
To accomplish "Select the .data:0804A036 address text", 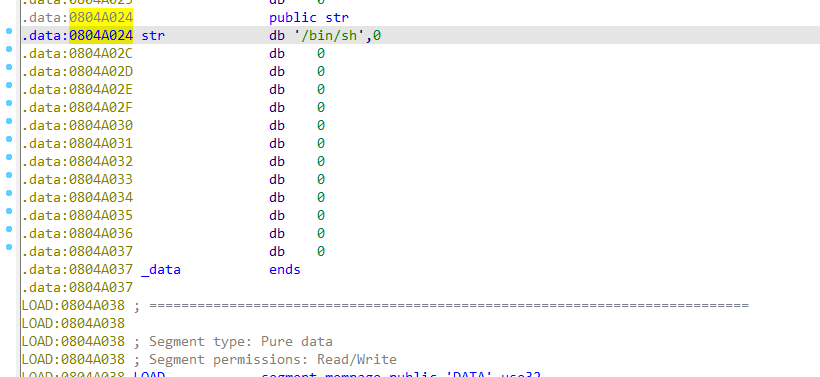I will tap(77, 233).
